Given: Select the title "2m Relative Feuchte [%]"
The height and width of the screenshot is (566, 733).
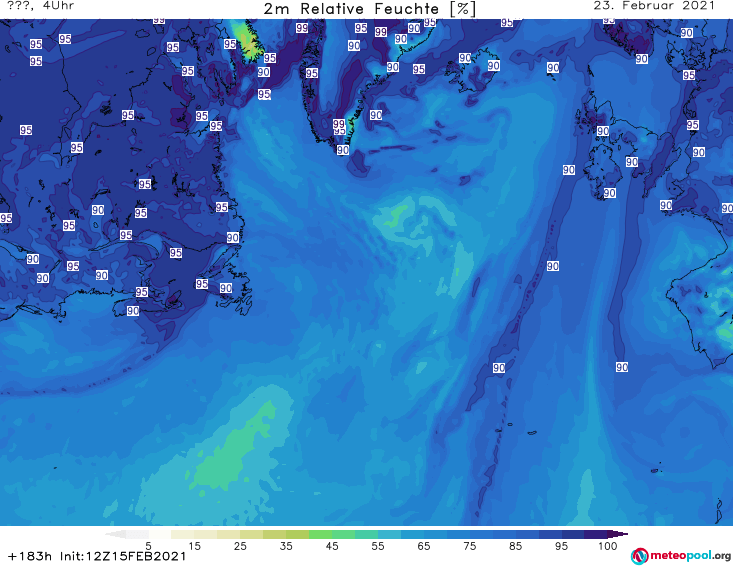Looking at the screenshot, I should 370,9.
